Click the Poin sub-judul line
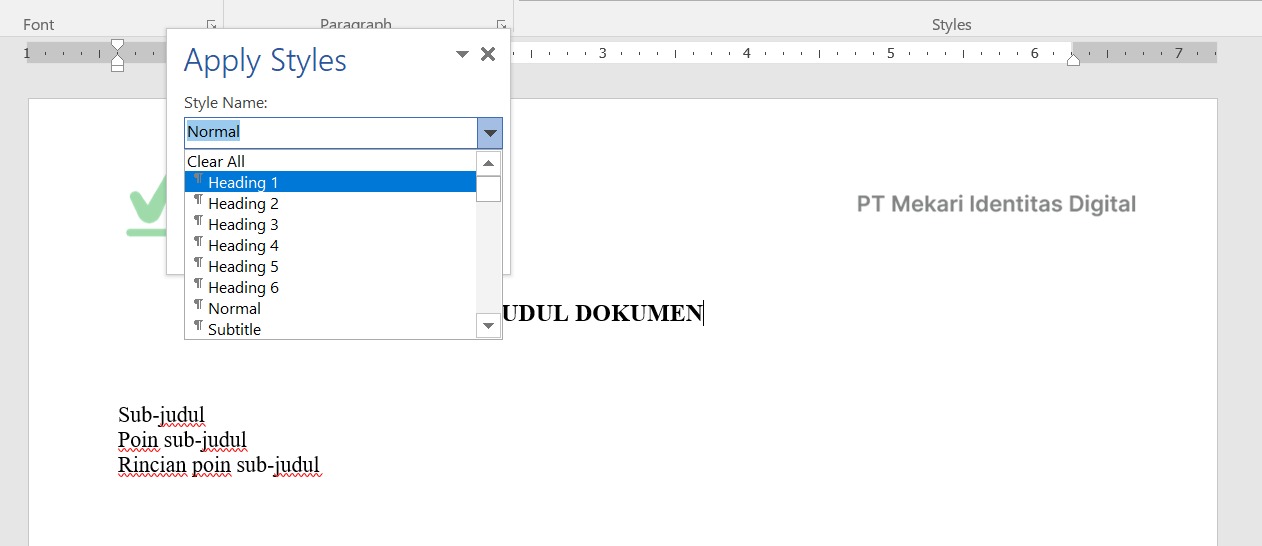This screenshot has width=1262, height=546. pos(182,440)
